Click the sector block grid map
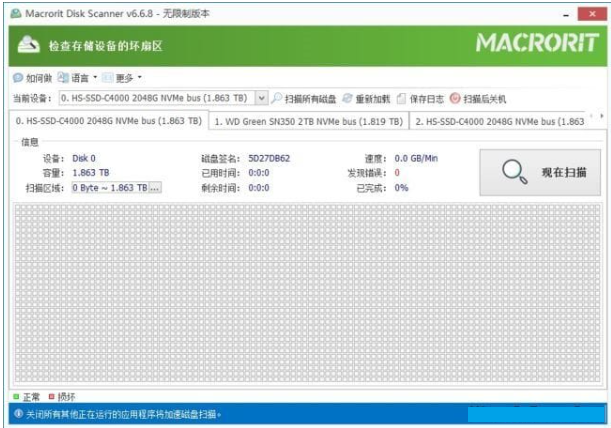The height and width of the screenshot is (428, 611). (307, 293)
